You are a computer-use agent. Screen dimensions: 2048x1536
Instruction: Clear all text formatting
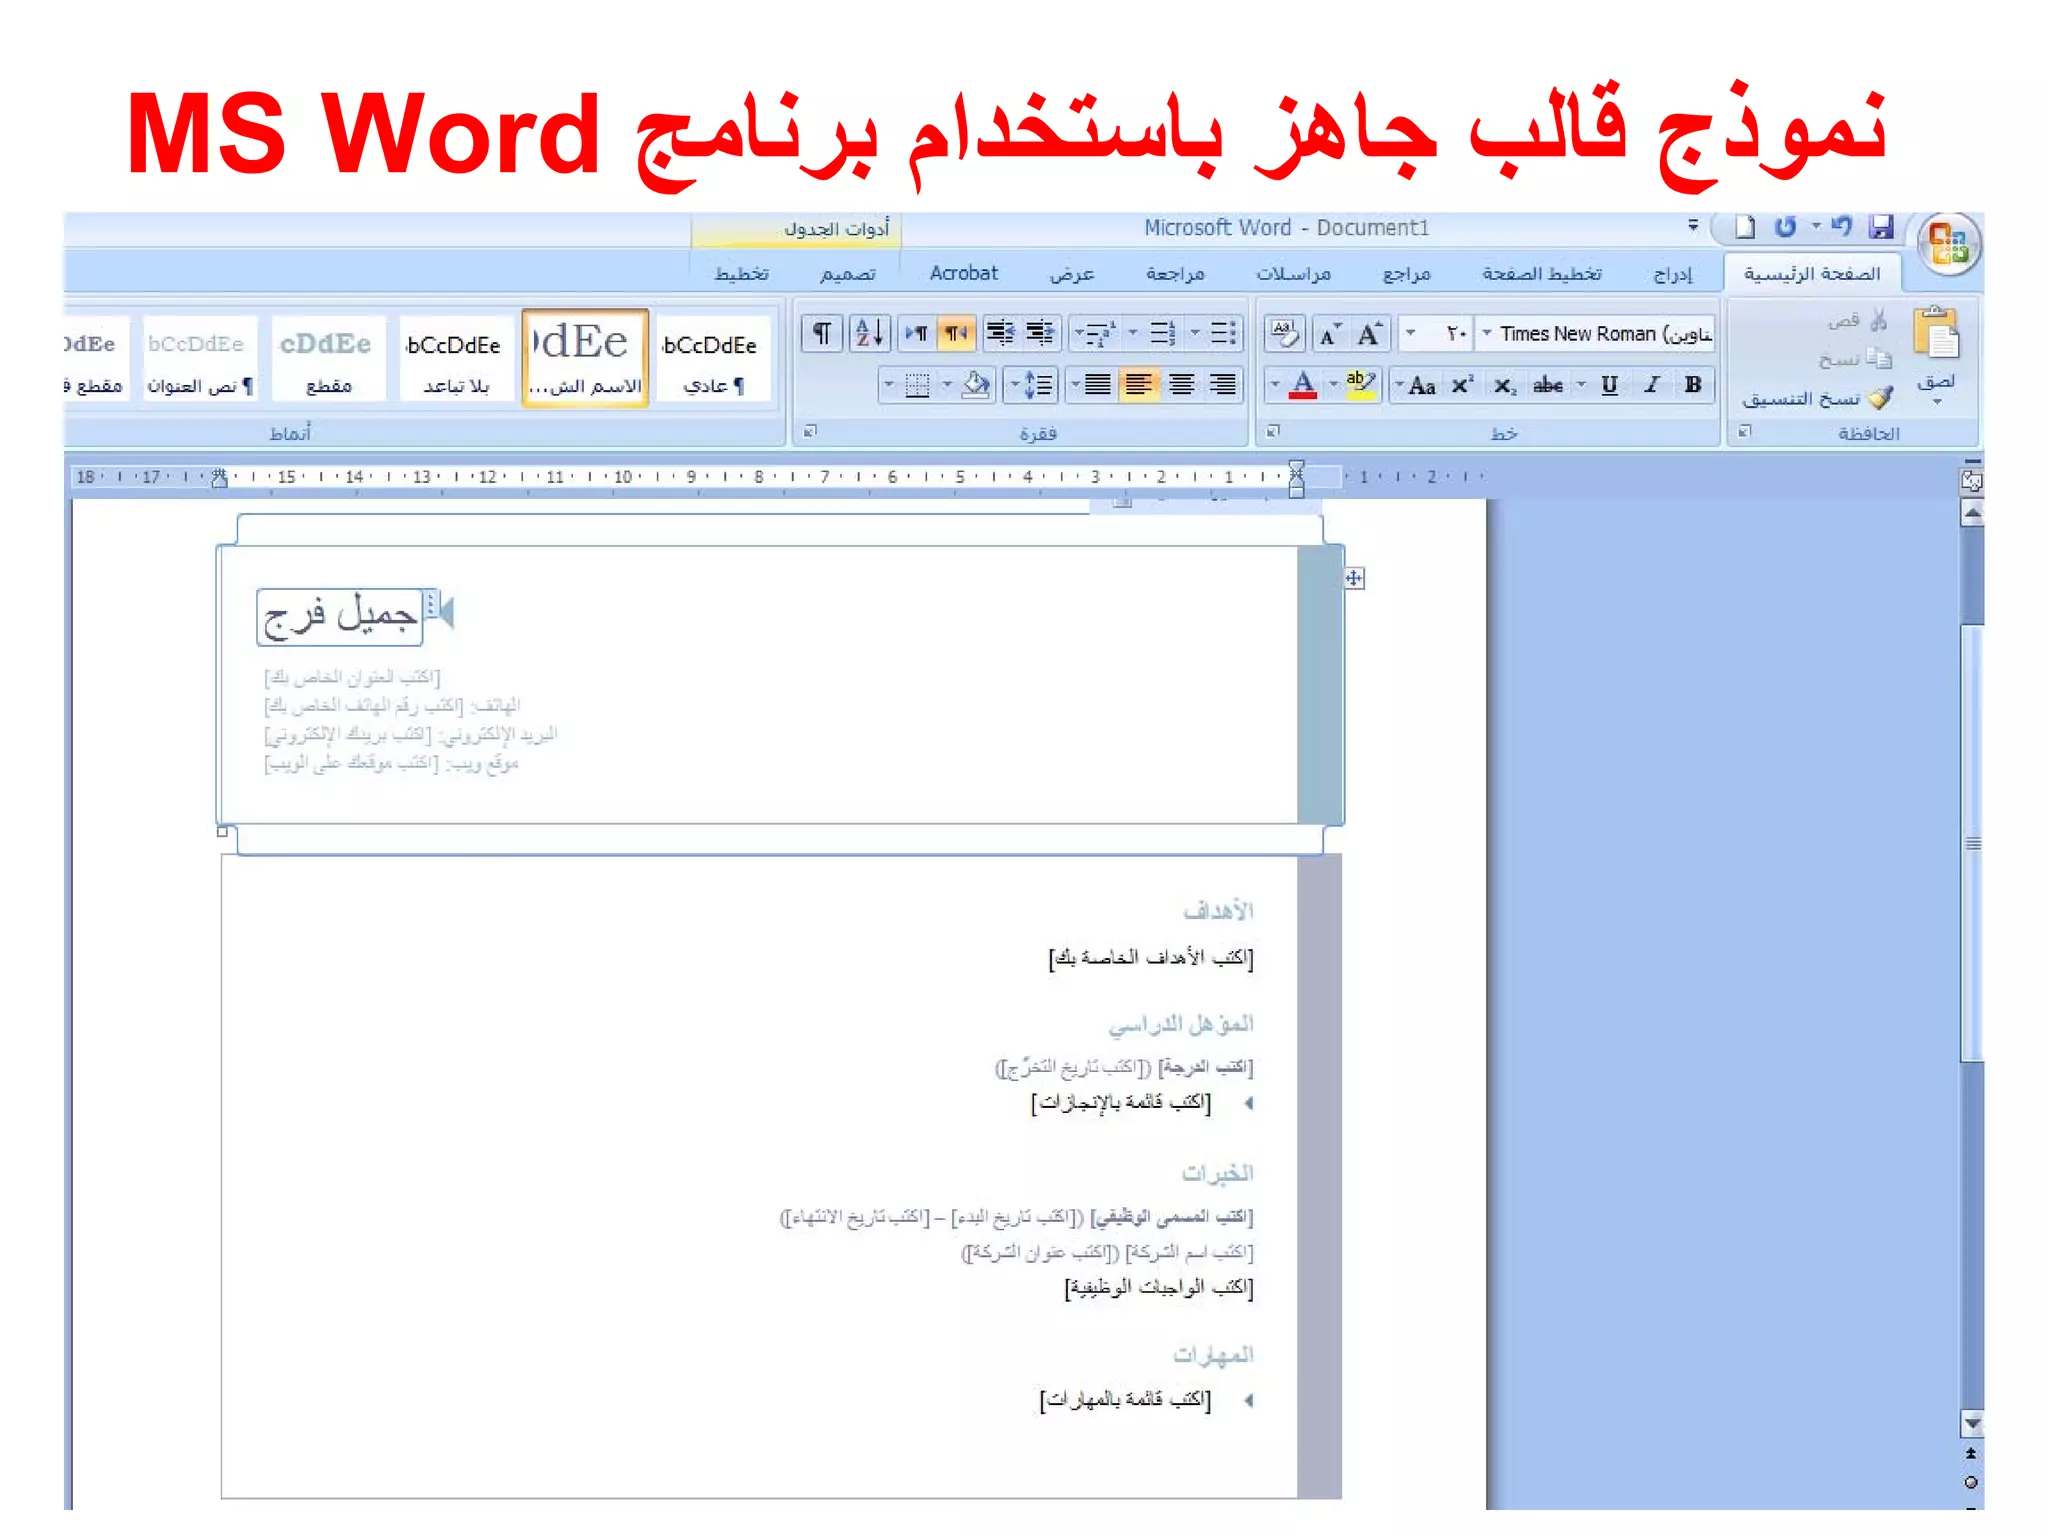(1284, 333)
